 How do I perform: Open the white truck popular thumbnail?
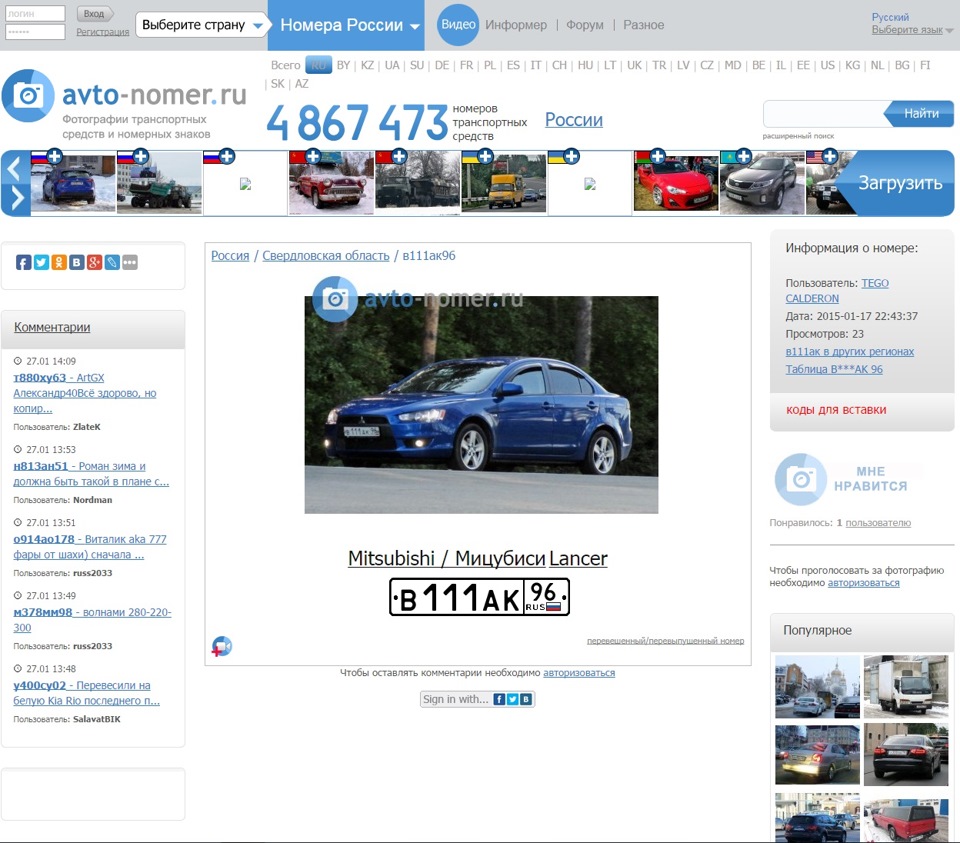coord(906,686)
